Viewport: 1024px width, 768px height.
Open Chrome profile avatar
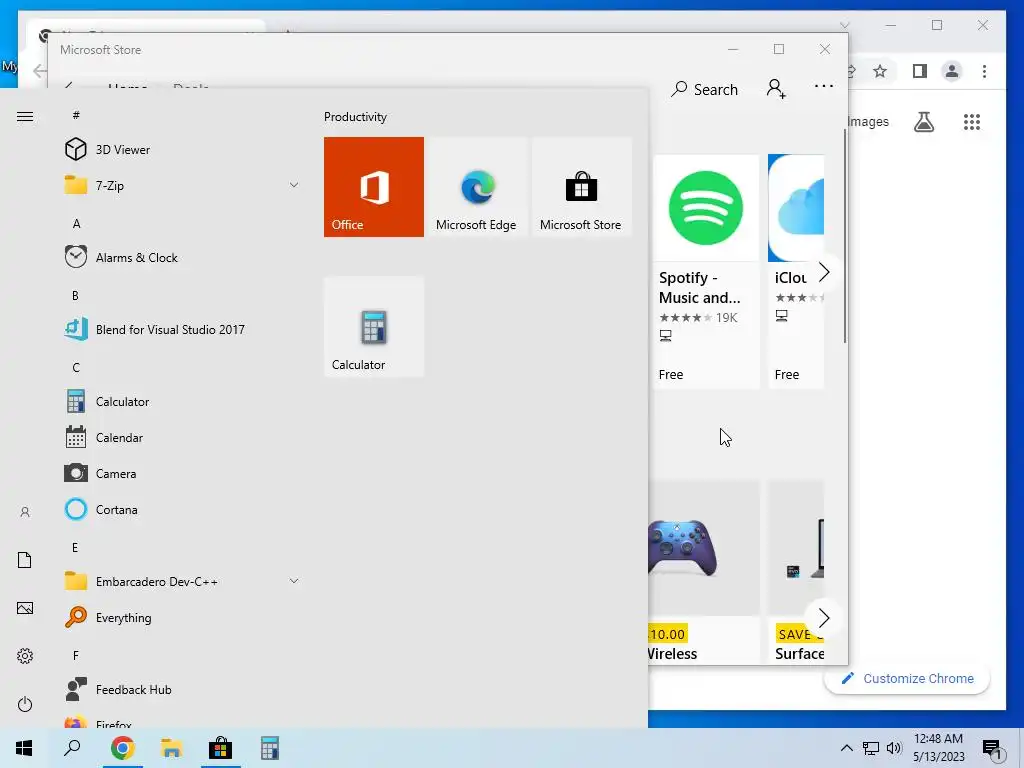952,71
